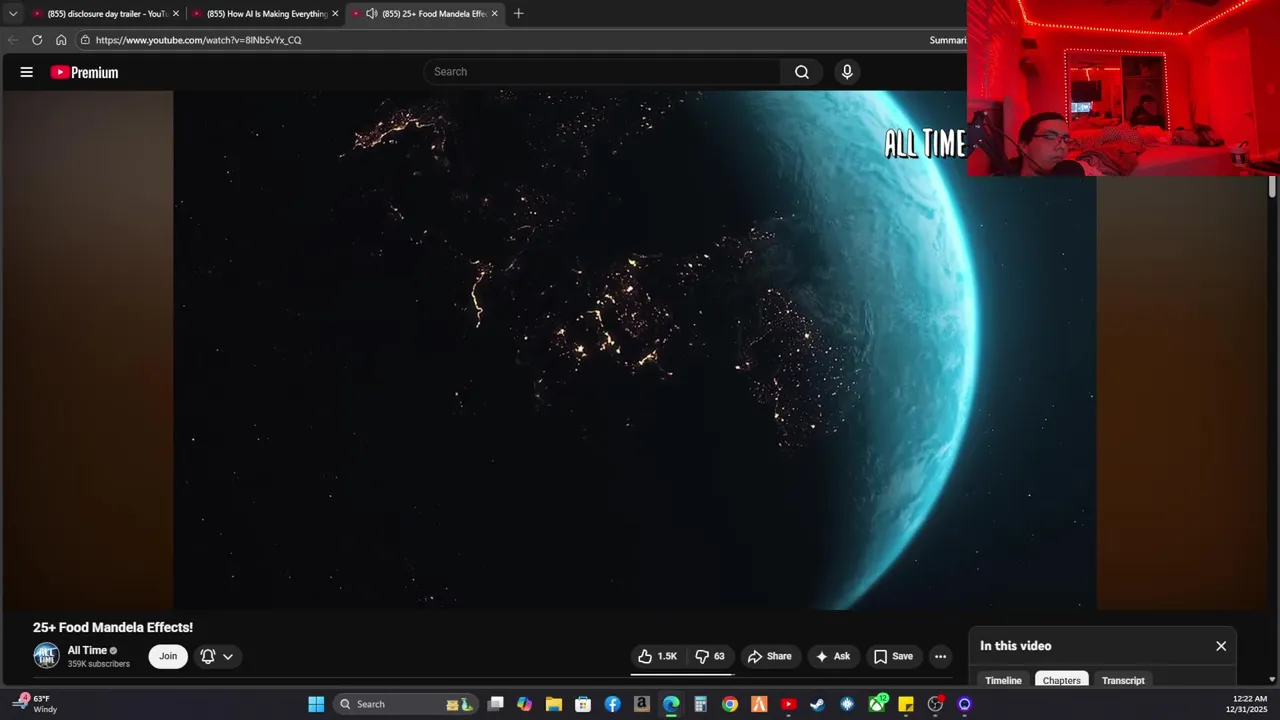The height and width of the screenshot is (720, 1280).
Task: Open the Ask AI button
Action: (x=833, y=656)
